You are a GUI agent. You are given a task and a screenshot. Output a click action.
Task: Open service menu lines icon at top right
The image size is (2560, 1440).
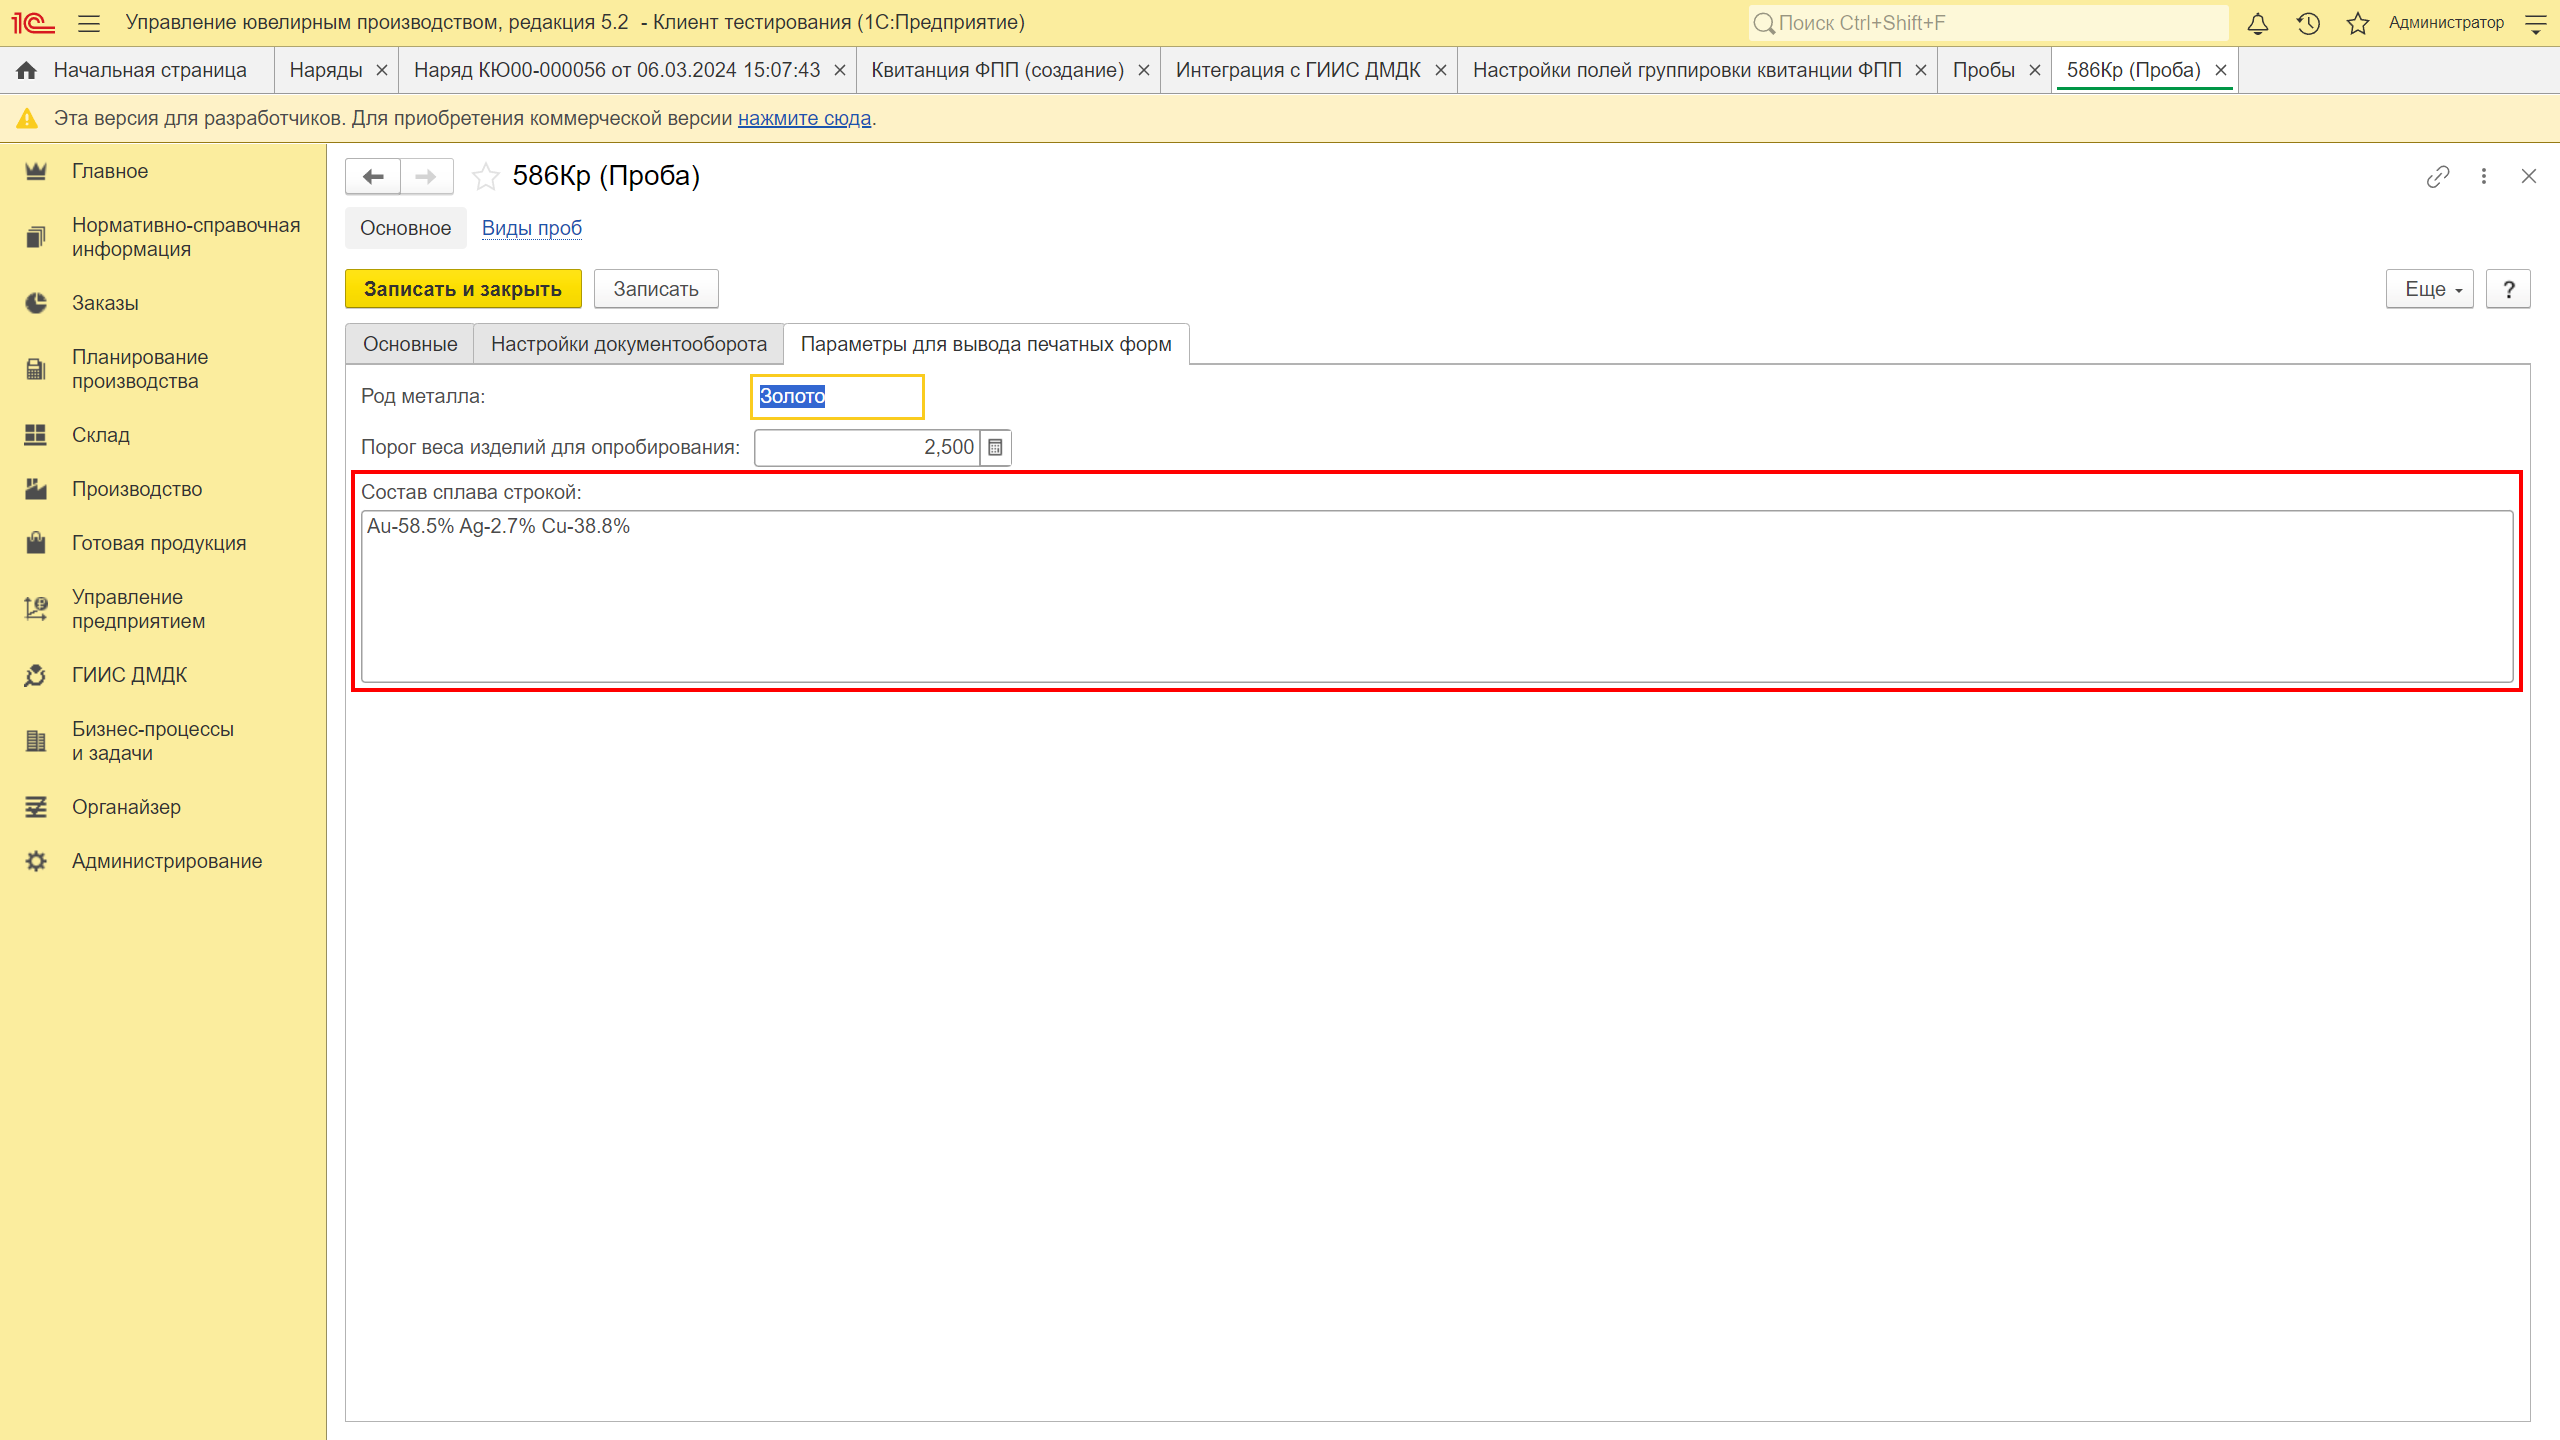(x=2536, y=23)
